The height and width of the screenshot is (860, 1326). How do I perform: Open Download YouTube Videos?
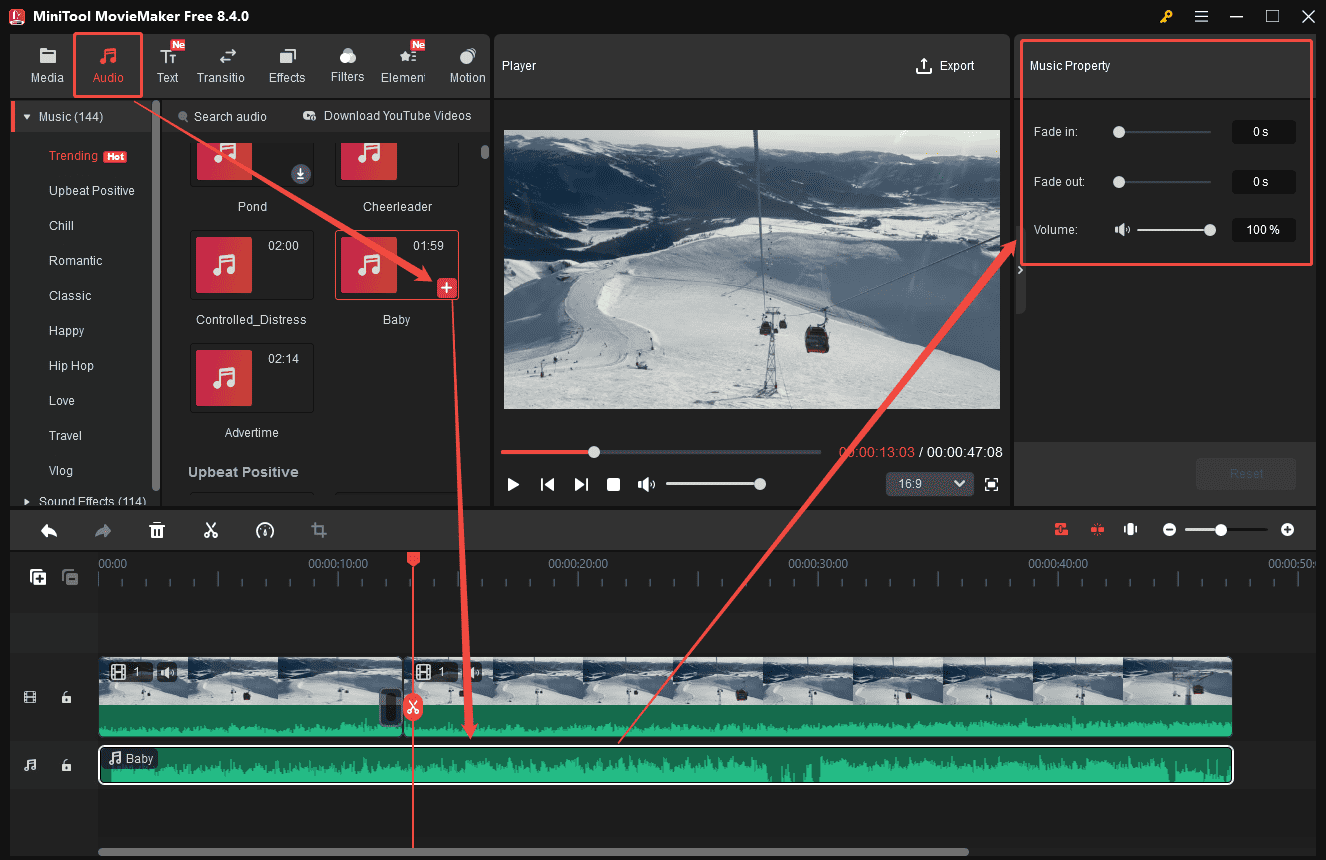pyautogui.click(x=388, y=116)
